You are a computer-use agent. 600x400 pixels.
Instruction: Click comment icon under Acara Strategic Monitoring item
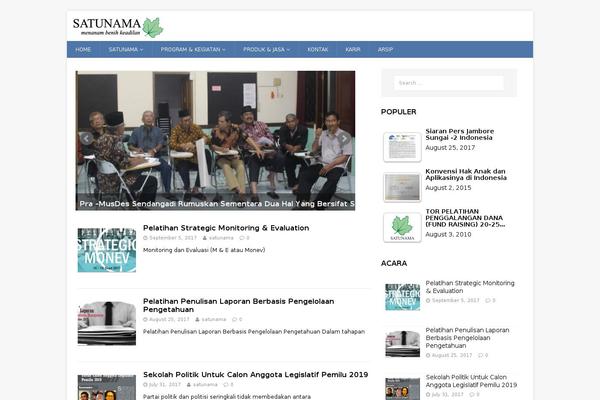pyautogui.click(x=490, y=300)
